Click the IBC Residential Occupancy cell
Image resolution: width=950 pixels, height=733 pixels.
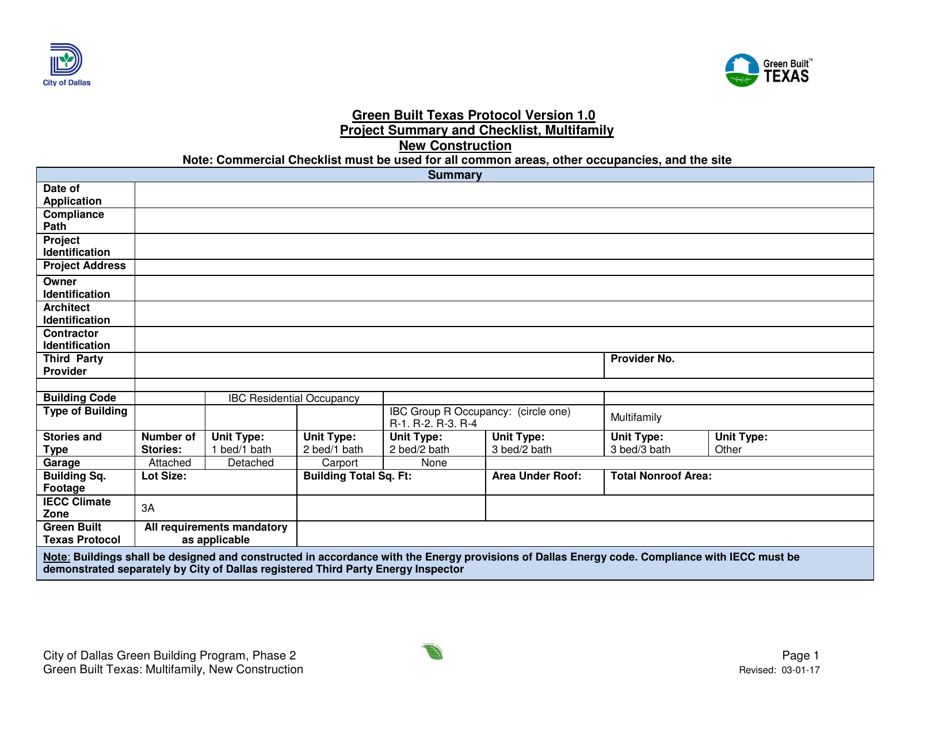(x=294, y=398)
